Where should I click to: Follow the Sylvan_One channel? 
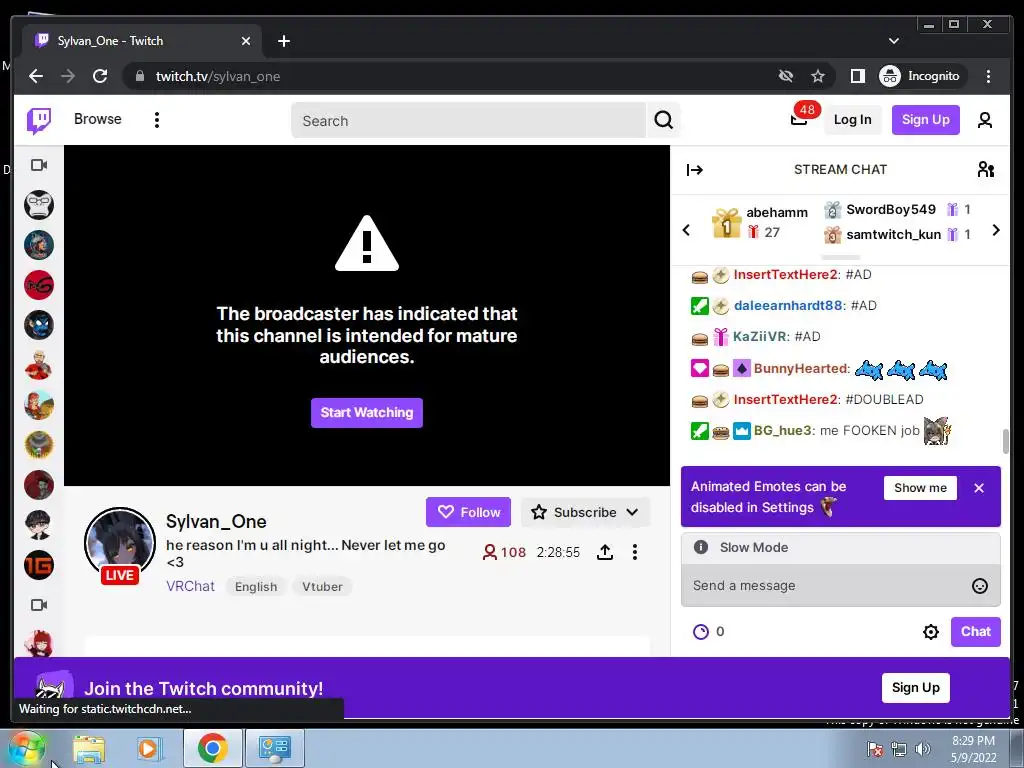pos(468,512)
